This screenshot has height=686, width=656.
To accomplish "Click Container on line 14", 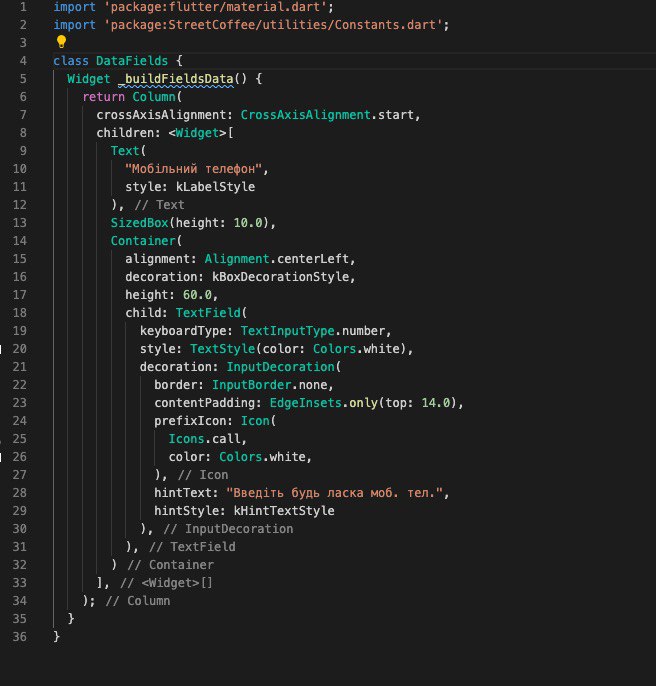I will pos(143,241).
